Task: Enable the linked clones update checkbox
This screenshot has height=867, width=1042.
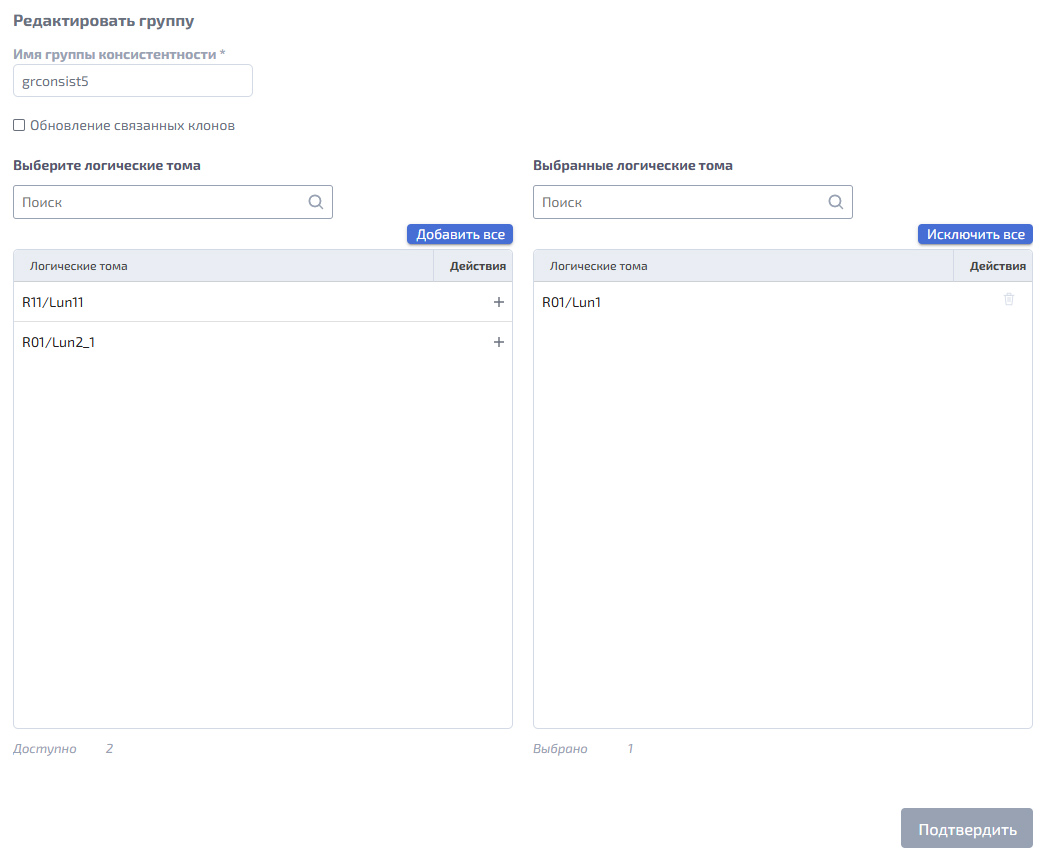Action: click(x=19, y=125)
